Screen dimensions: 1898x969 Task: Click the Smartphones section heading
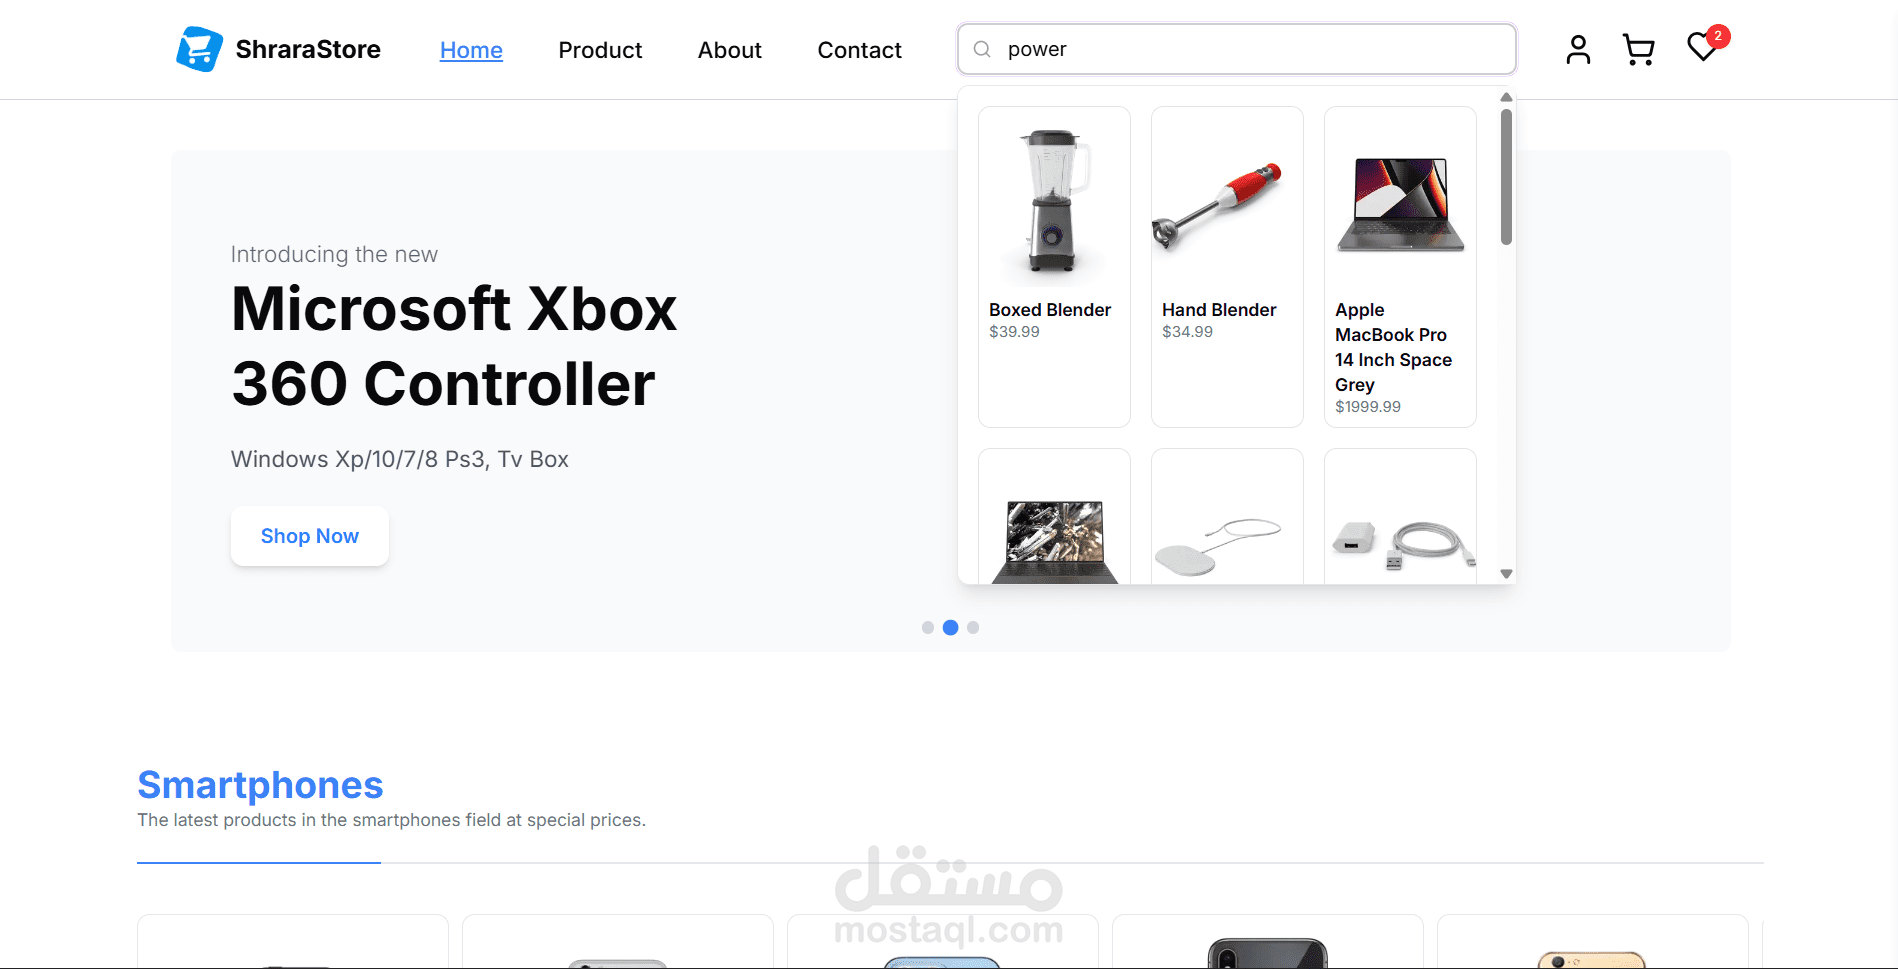pyautogui.click(x=260, y=785)
